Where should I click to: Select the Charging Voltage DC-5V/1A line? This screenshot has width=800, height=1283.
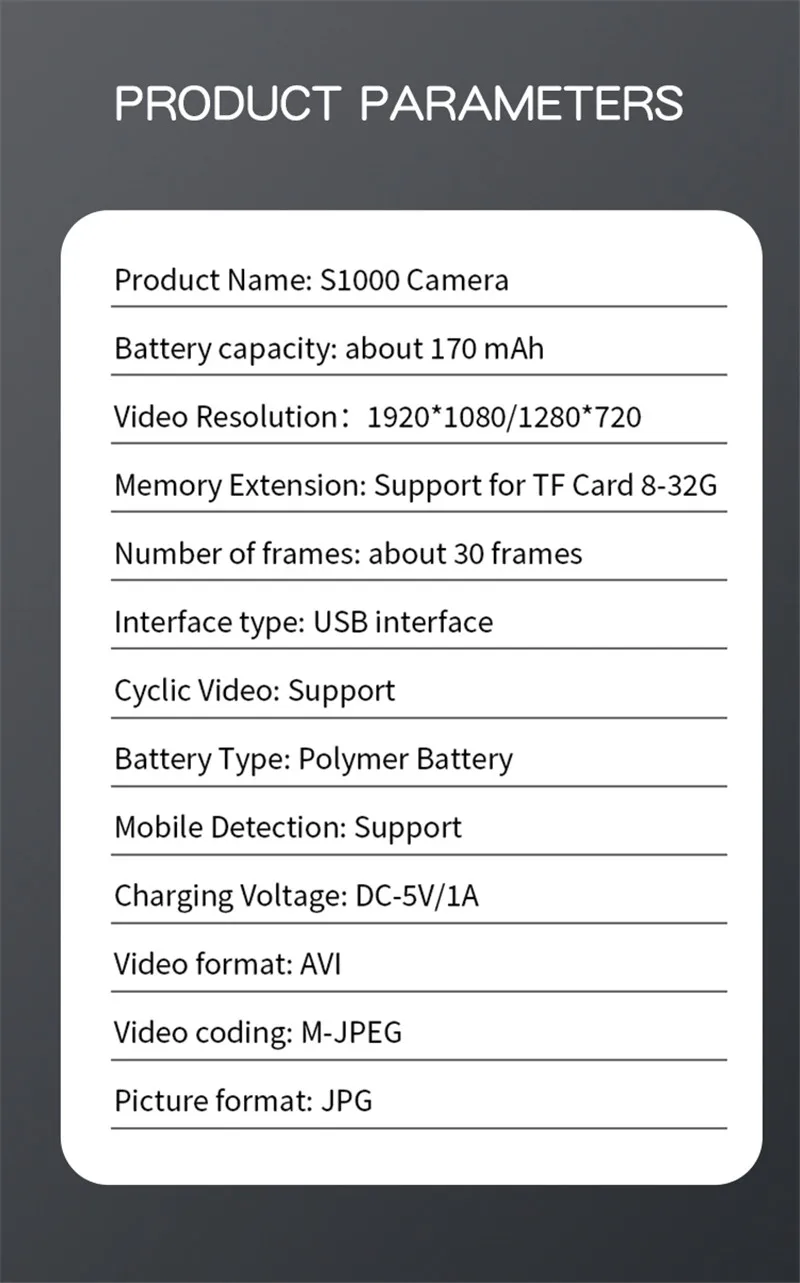point(296,896)
